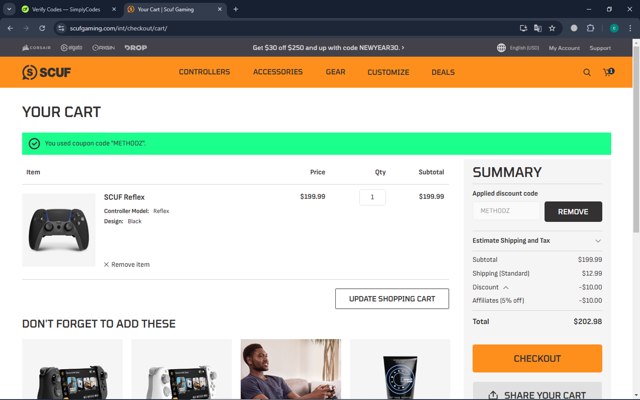
Task: Open the shopping cart icon
Action: 608,72
